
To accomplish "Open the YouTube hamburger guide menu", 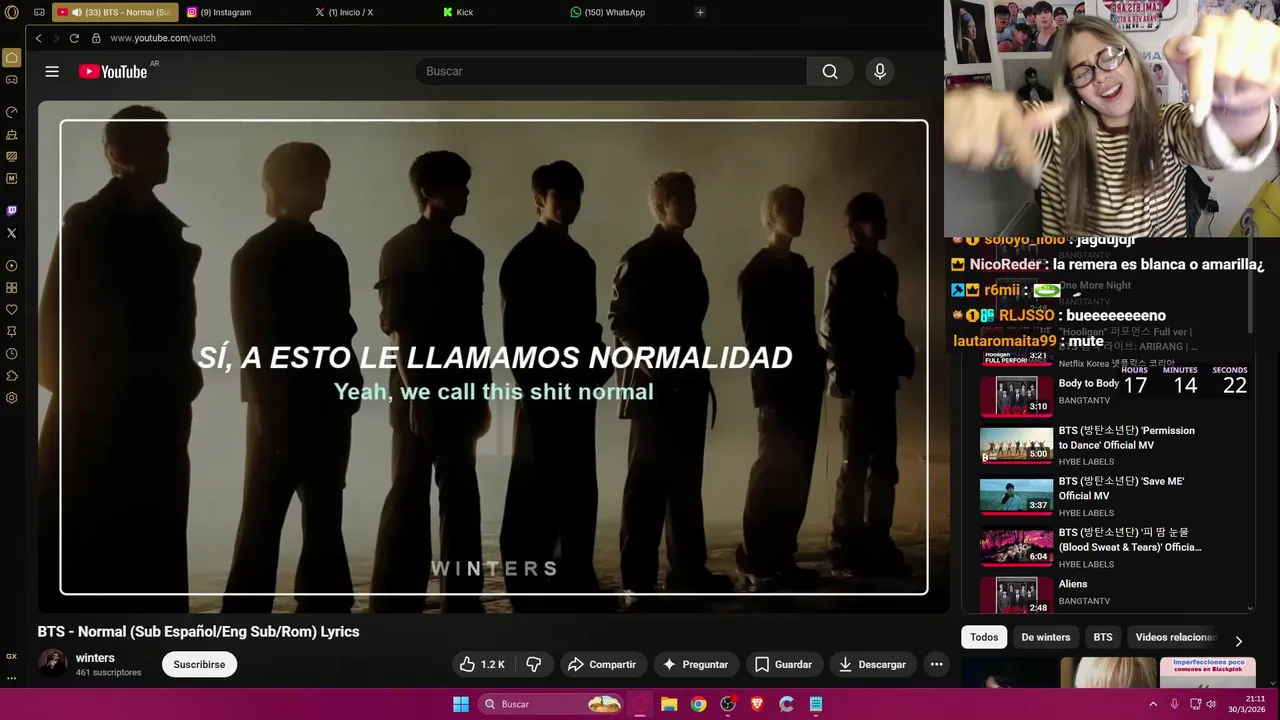I will tap(52, 71).
